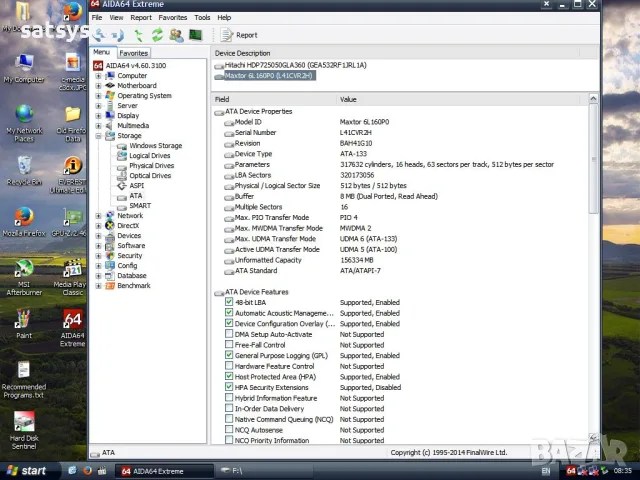Toggle Hardware Feature Control checkbox
The width and height of the screenshot is (640, 480).
point(229,366)
